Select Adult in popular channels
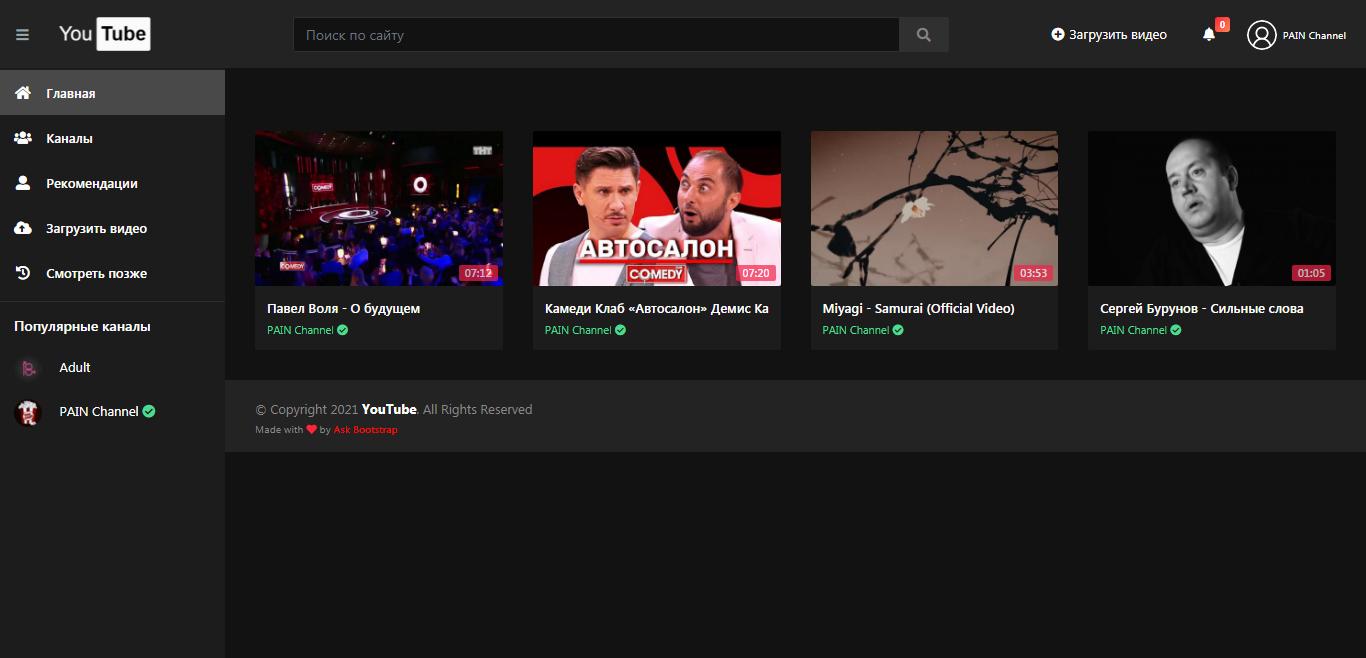Screen dimensions: 1366x658 pos(75,368)
